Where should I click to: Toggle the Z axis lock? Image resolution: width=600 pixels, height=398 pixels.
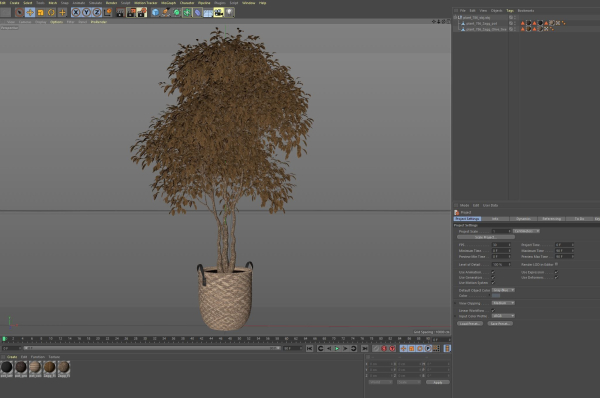[97, 13]
